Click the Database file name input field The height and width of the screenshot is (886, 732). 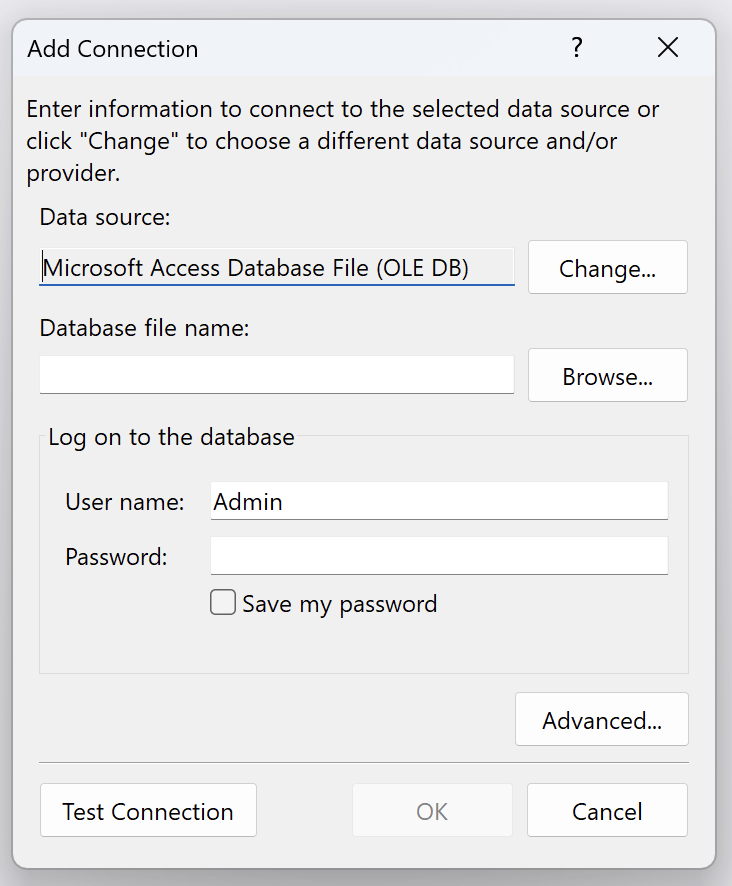(x=276, y=375)
